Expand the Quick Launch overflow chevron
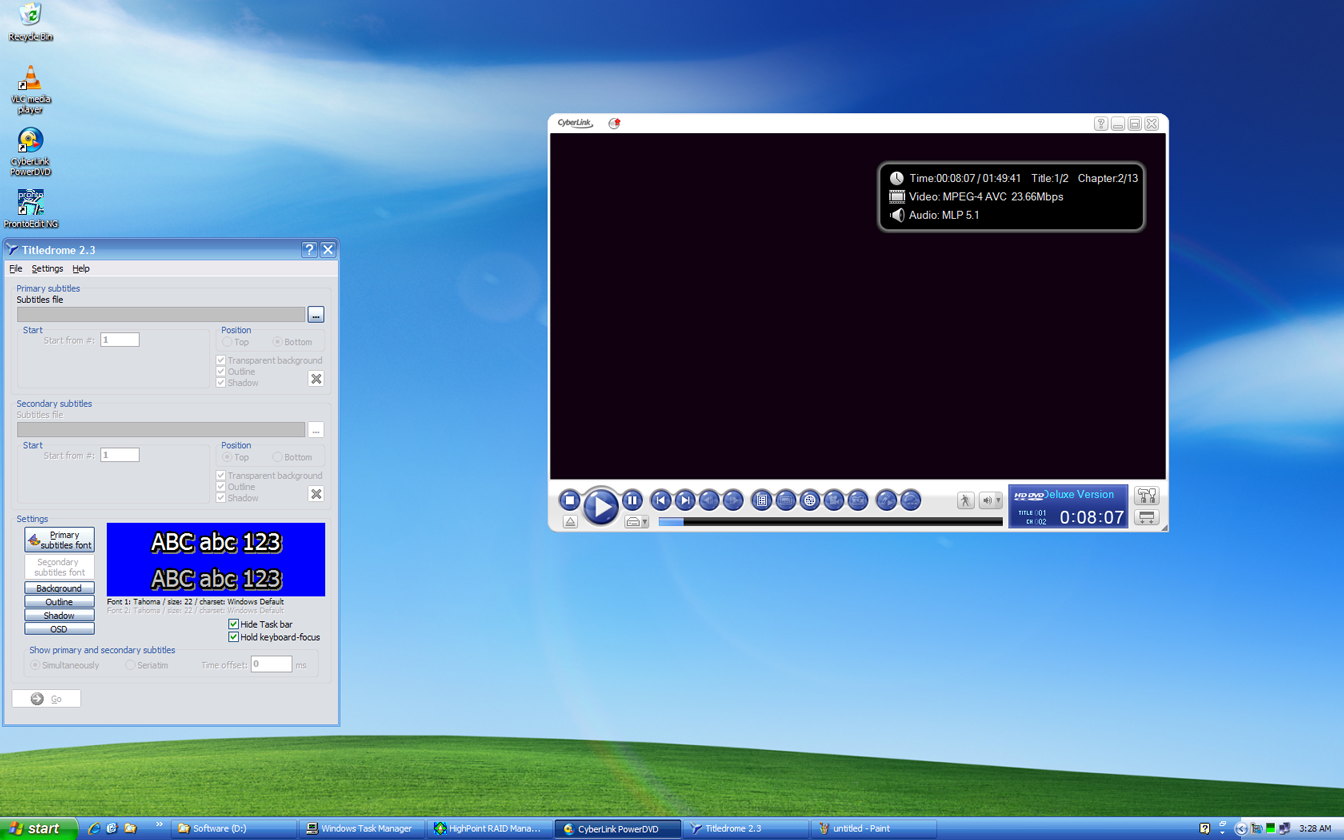The width and height of the screenshot is (1344, 840). 158,825
